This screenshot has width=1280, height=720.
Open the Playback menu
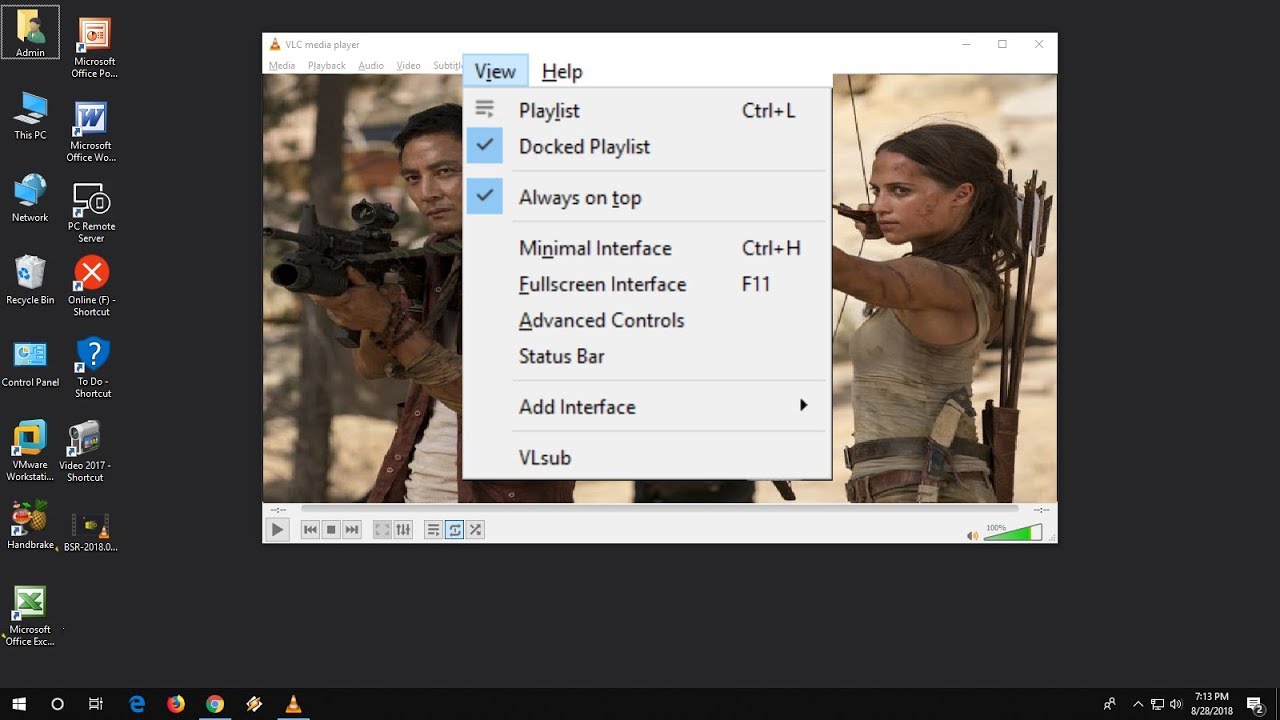[x=326, y=66]
